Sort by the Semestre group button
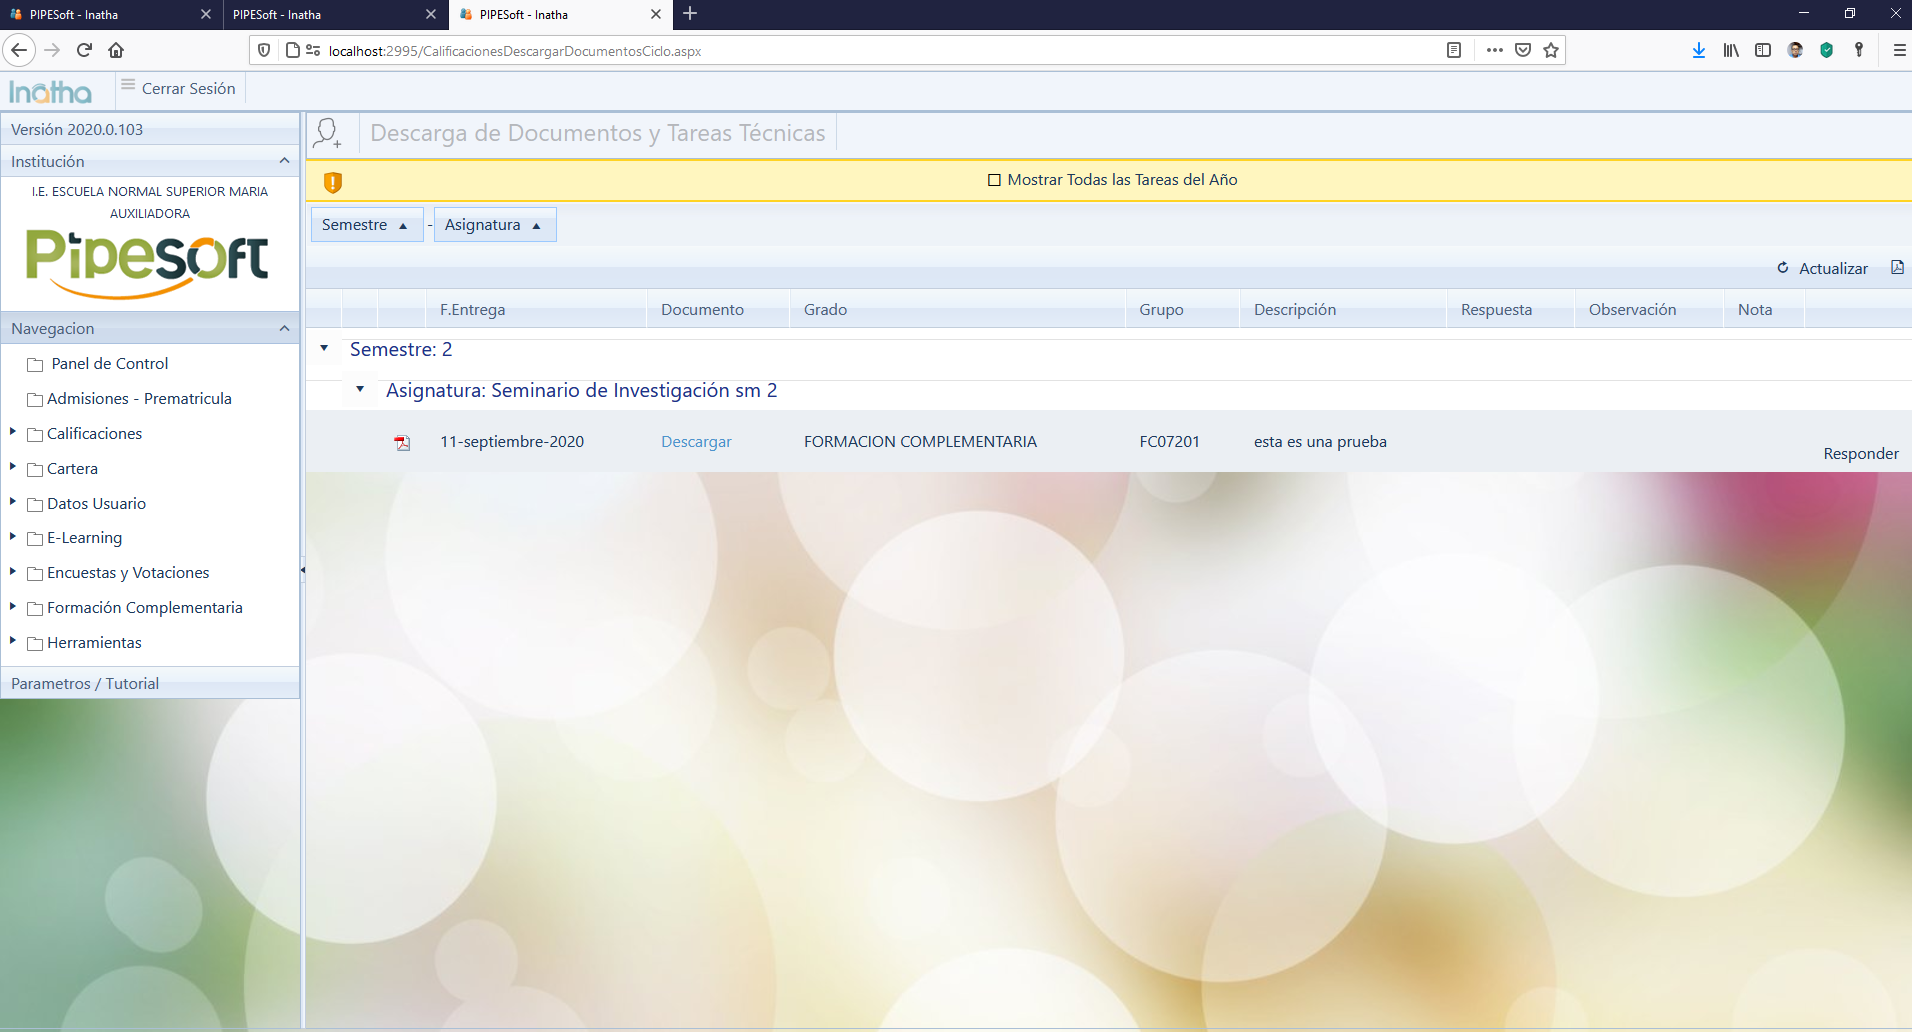The width and height of the screenshot is (1912, 1032). tap(366, 225)
